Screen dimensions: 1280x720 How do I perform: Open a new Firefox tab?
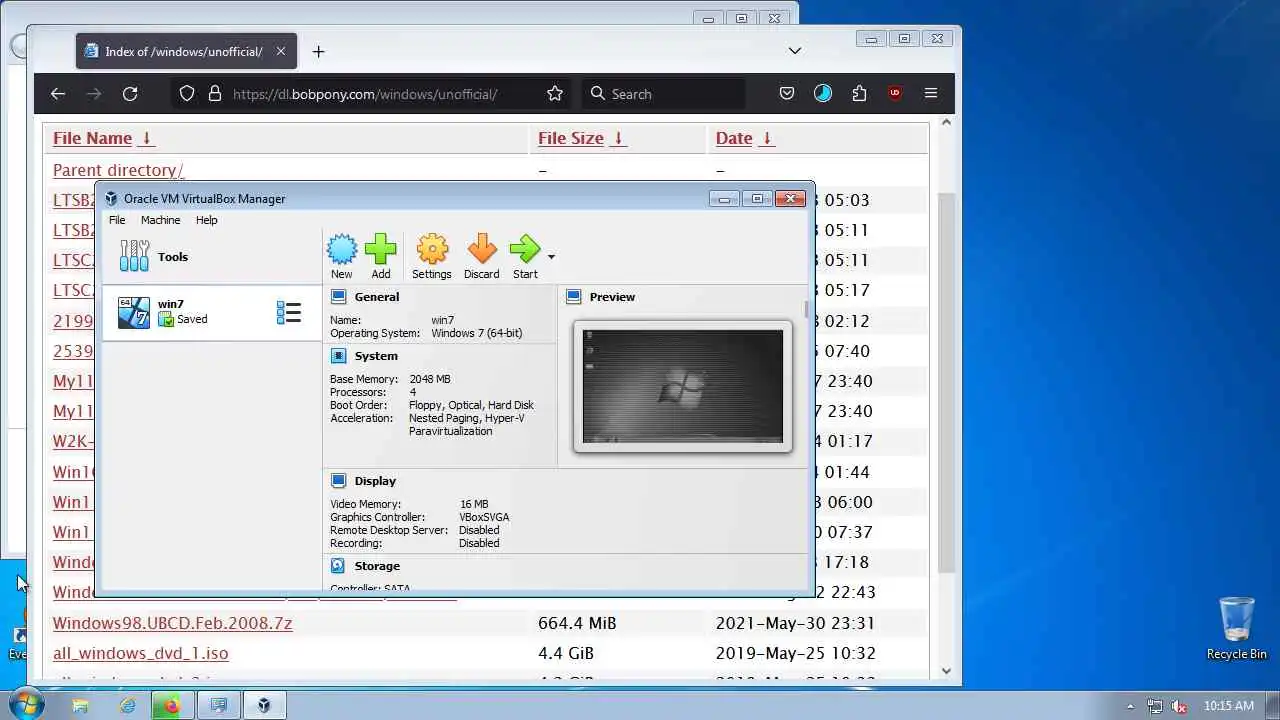coord(318,52)
